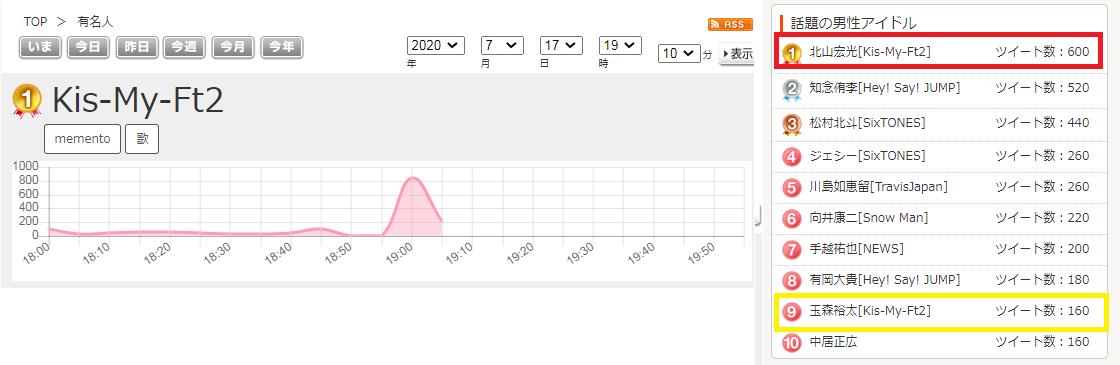The height and width of the screenshot is (365, 1120).
Task: Go to TOP in the breadcrumb
Action: coord(36,21)
